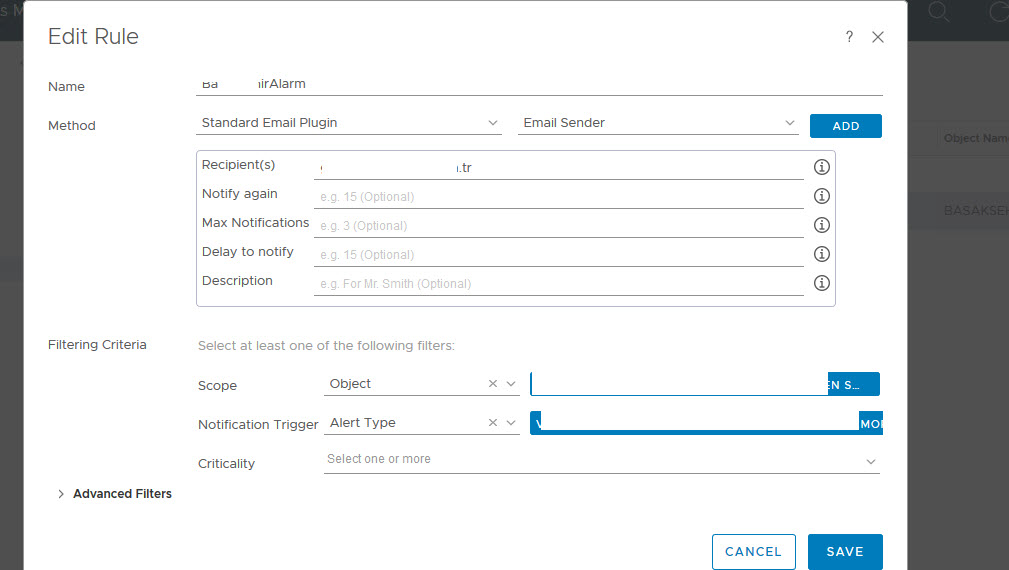Image resolution: width=1009 pixels, height=570 pixels.
Task: Click the SAVE button
Action: point(844,552)
